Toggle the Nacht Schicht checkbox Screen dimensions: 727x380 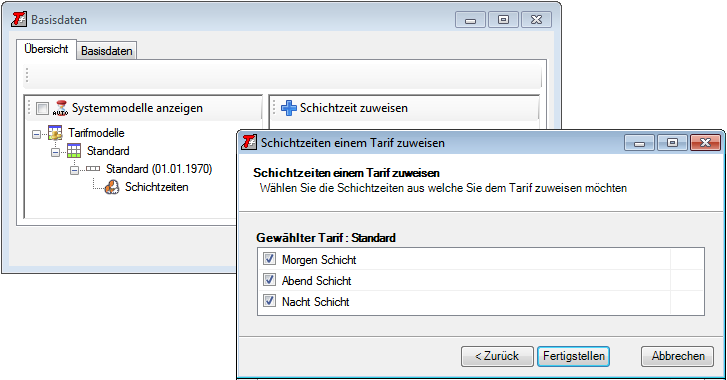tap(269, 301)
